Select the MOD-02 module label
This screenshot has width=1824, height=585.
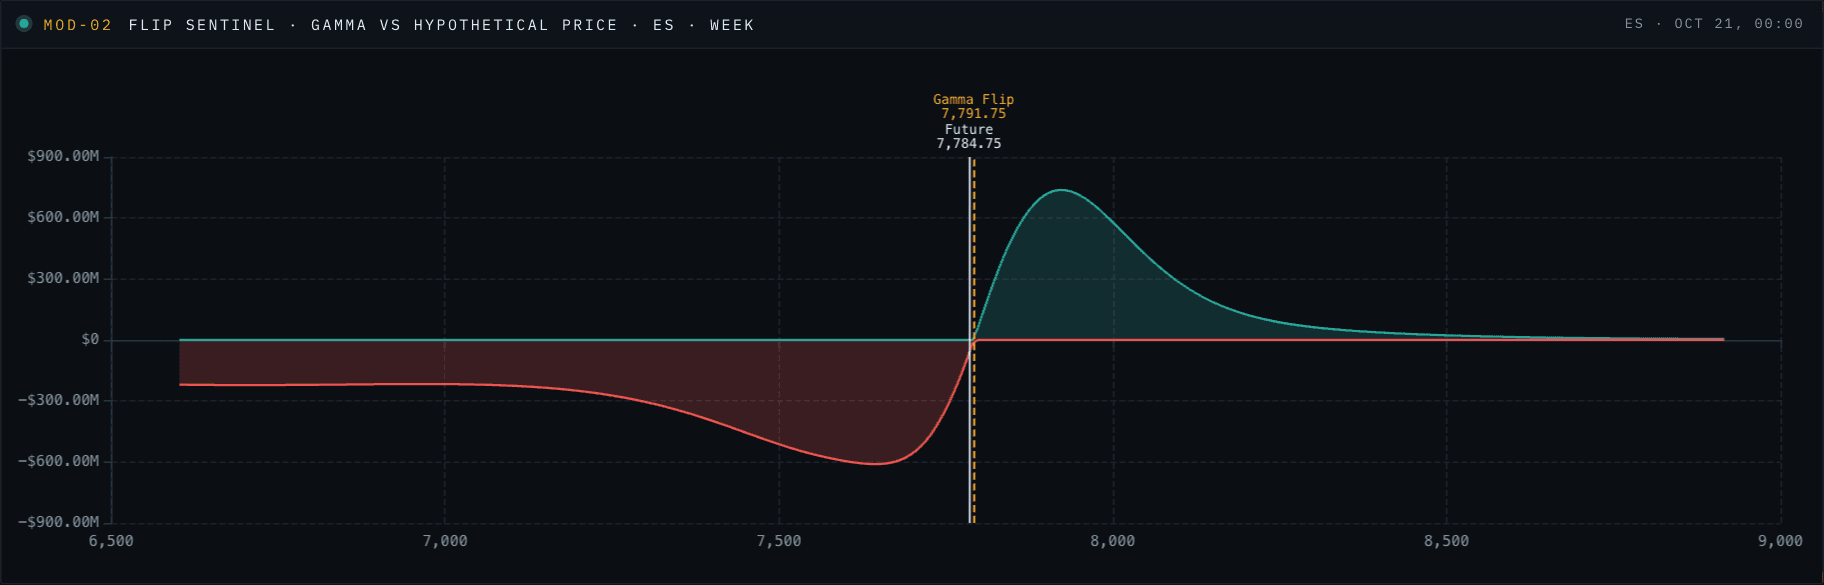pyautogui.click(x=78, y=25)
